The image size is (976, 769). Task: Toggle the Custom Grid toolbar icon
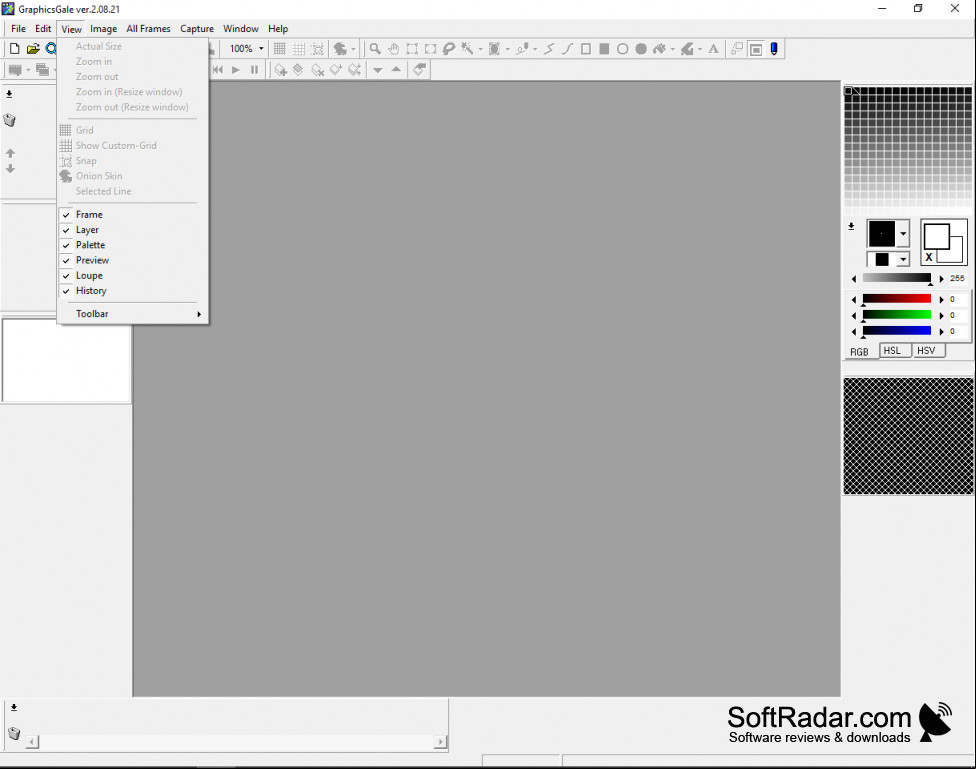299,49
